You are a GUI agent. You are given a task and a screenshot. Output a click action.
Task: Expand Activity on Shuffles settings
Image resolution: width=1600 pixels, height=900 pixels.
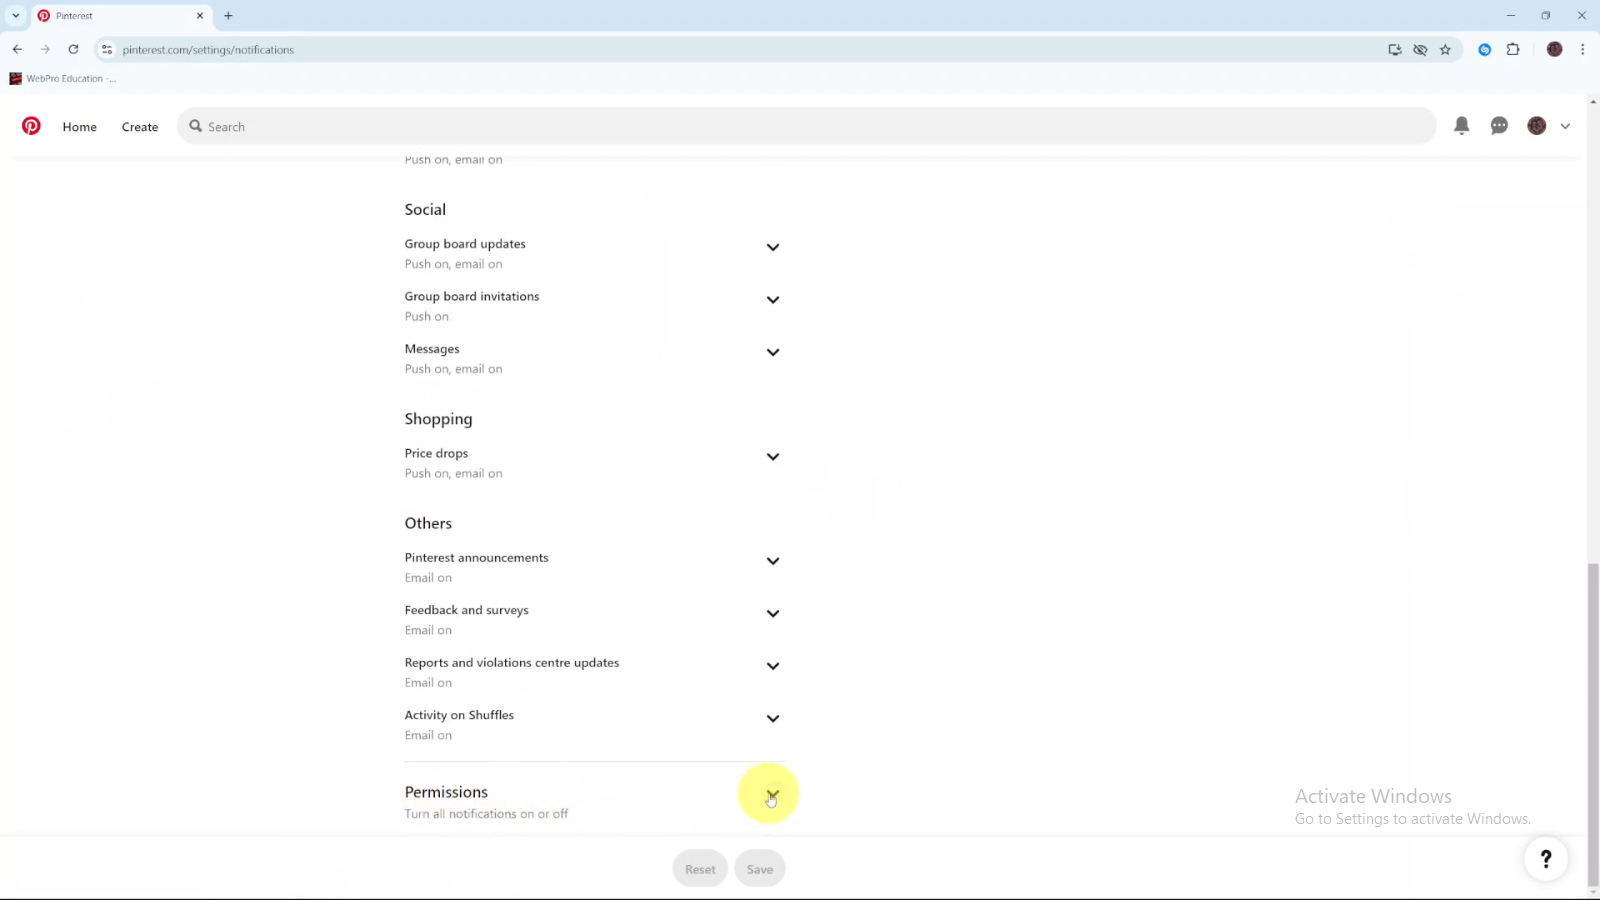[x=773, y=719]
